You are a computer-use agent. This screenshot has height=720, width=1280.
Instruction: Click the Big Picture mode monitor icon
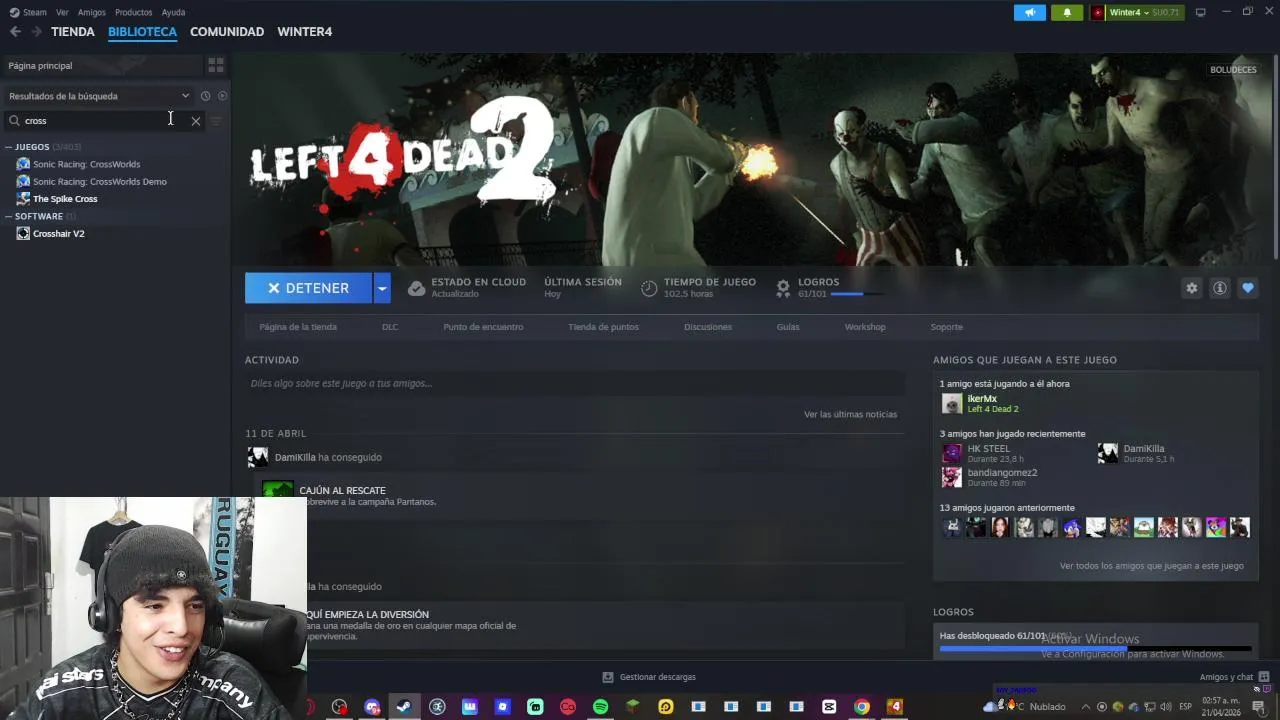click(x=1200, y=12)
